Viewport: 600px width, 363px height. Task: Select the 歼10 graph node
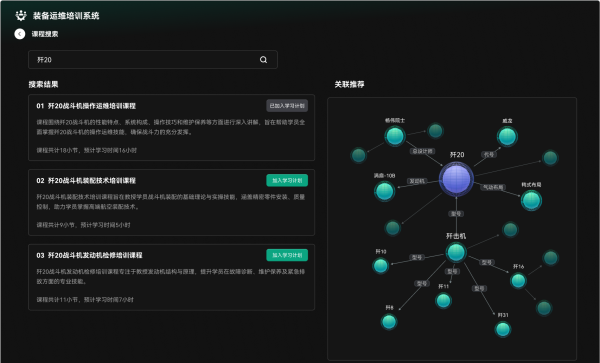(381, 265)
